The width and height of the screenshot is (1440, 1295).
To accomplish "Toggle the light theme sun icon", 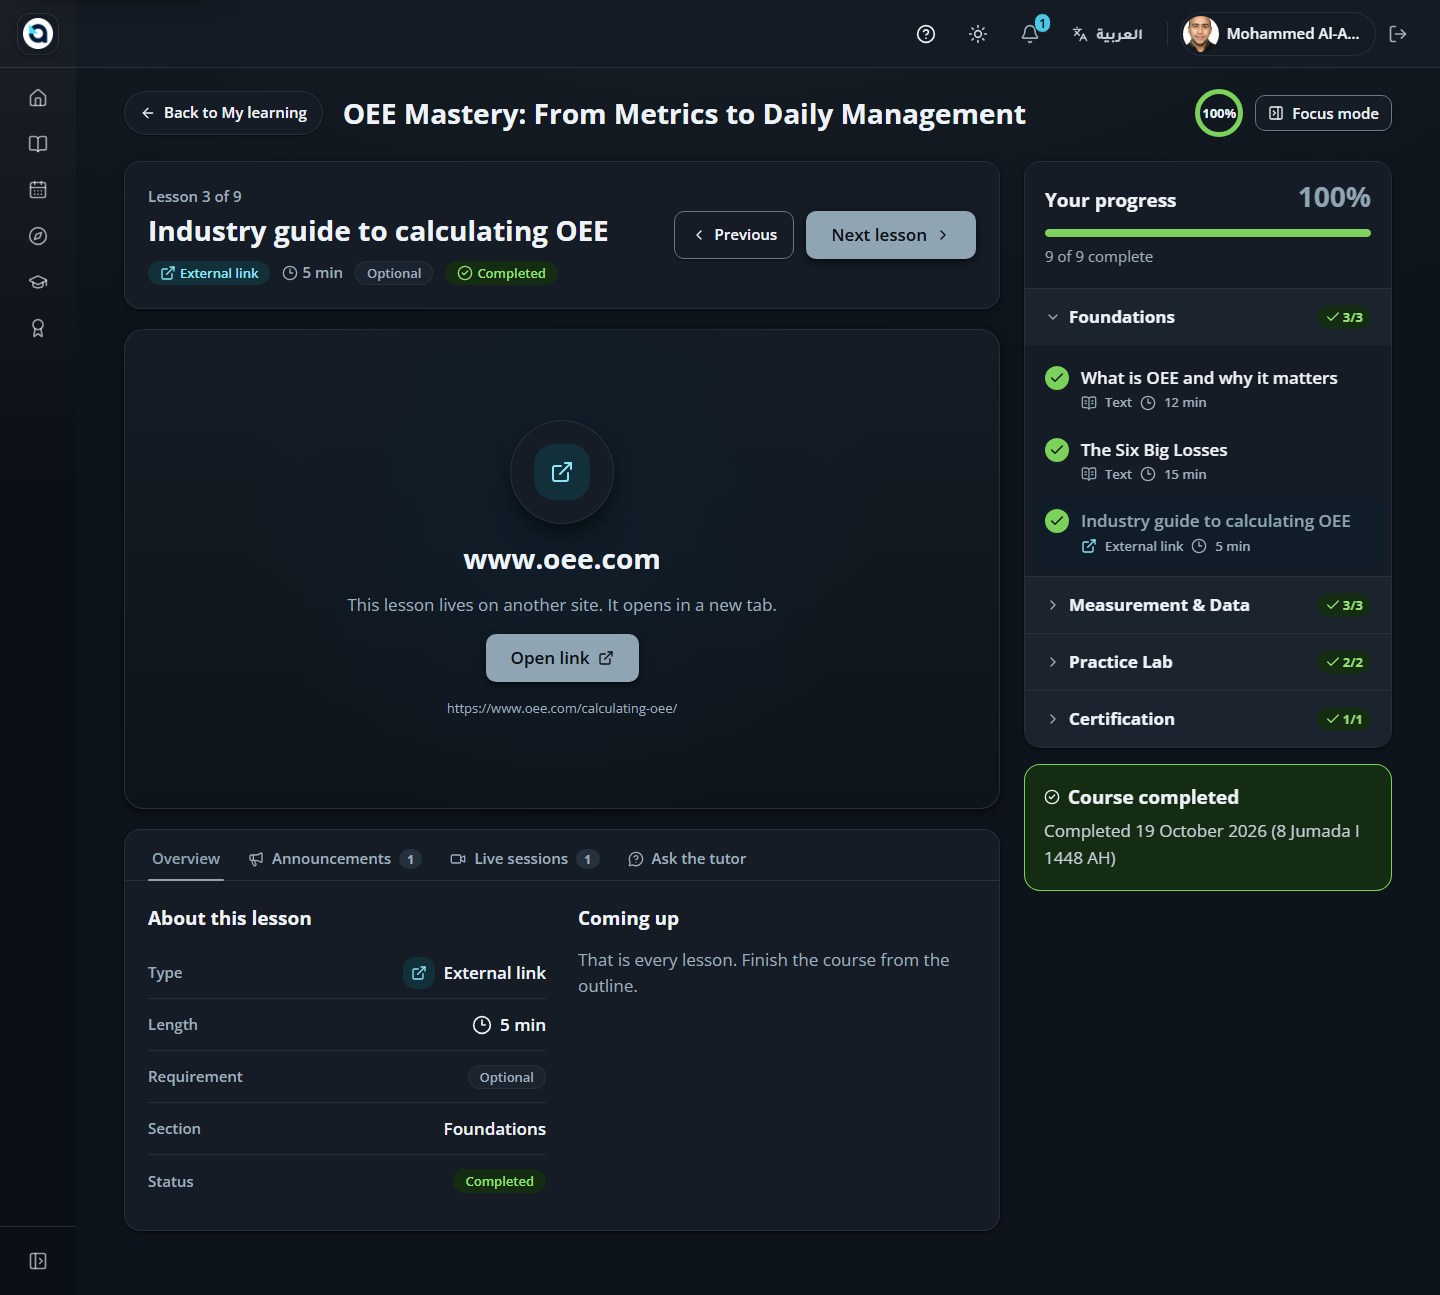I will (x=978, y=34).
